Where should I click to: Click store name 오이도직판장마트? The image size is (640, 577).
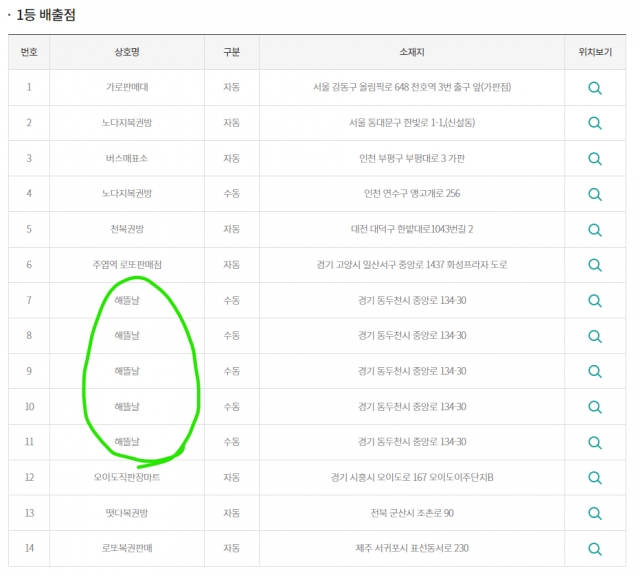point(127,477)
